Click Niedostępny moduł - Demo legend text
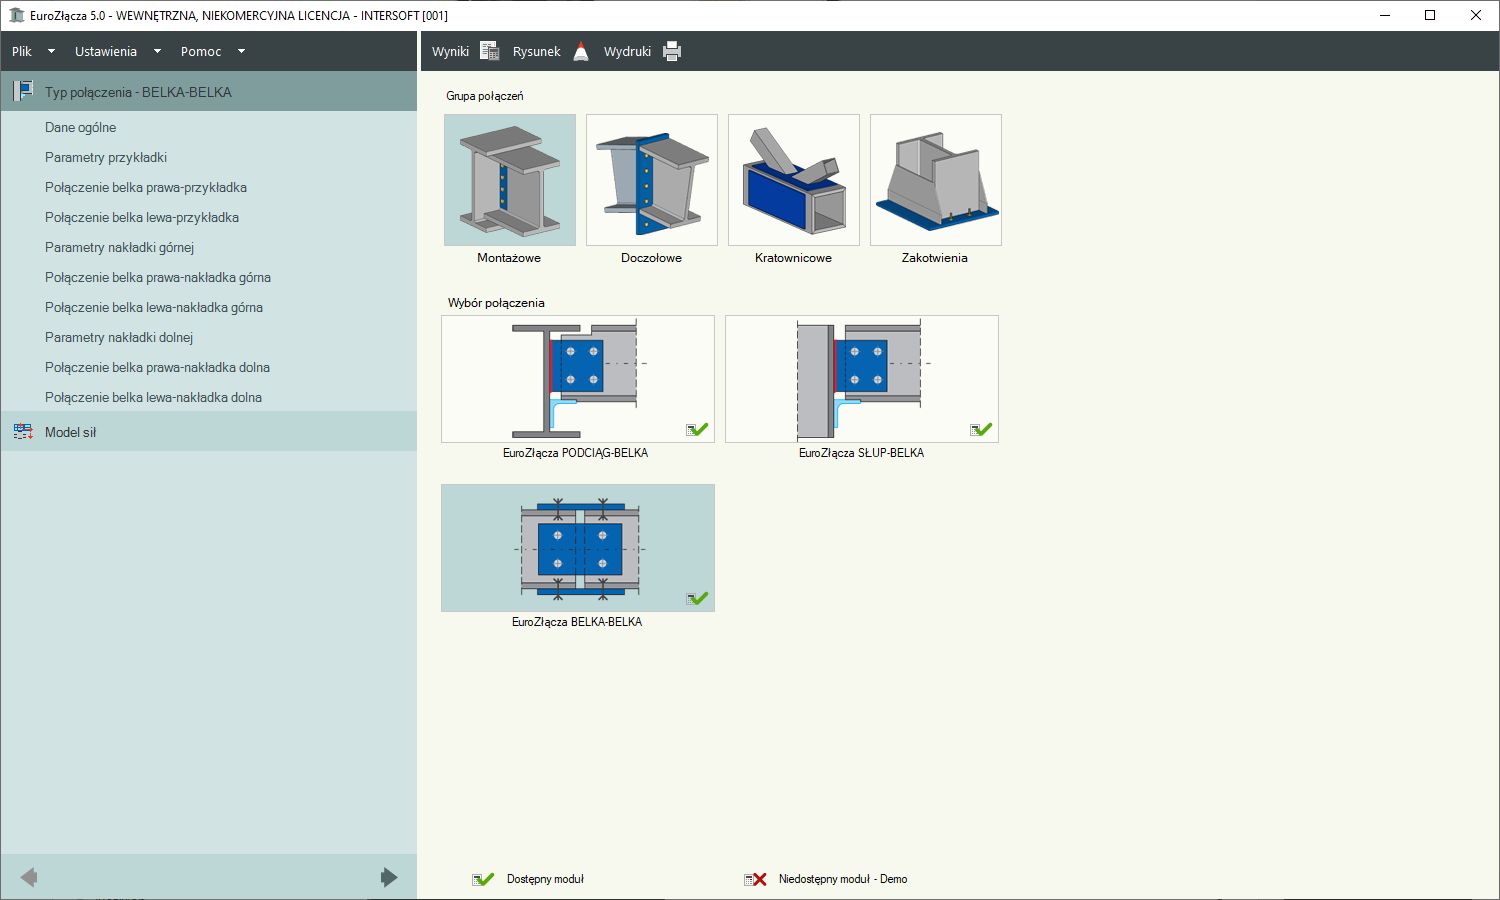This screenshot has height=900, width=1500. [x=843, y=879]
